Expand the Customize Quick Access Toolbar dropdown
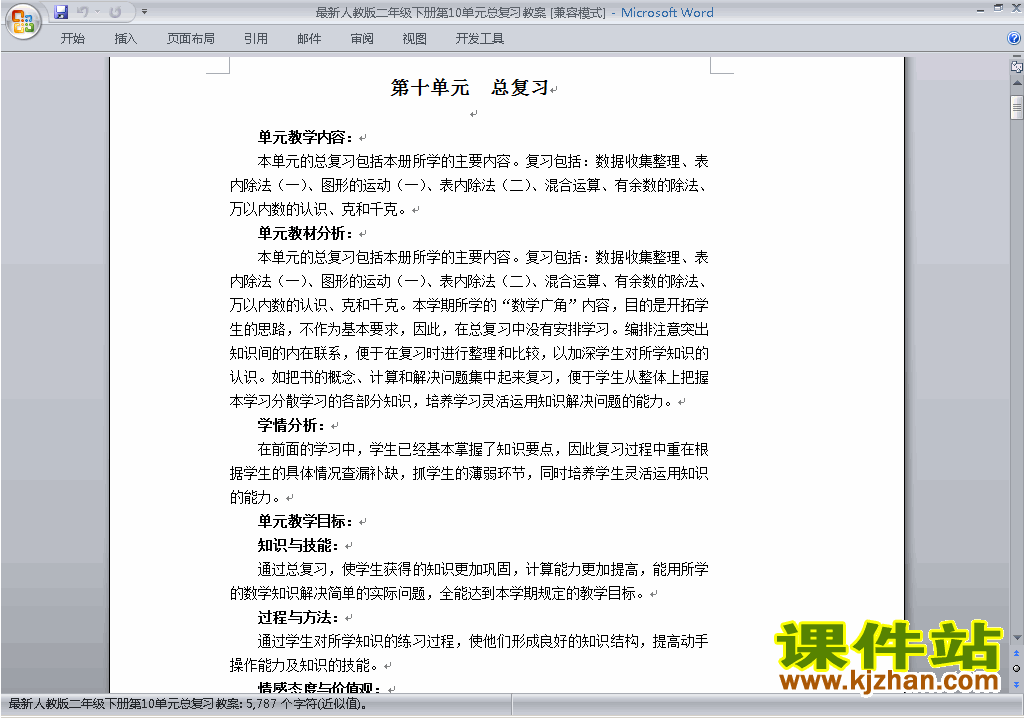This screenshot has width=1024, height=718. coord(144,12)
